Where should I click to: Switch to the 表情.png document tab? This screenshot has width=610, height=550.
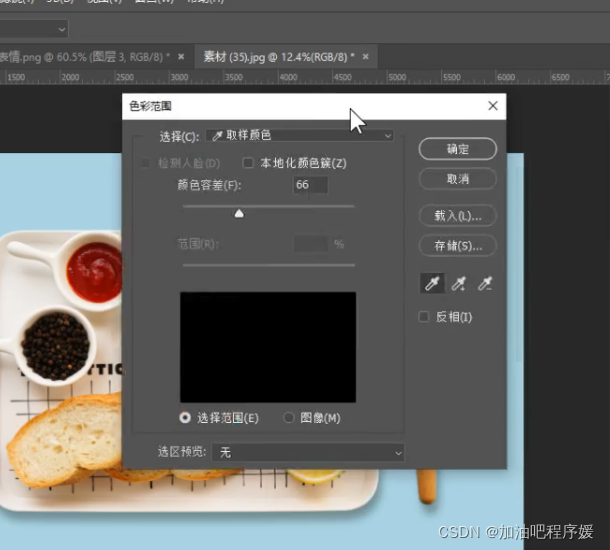pyautogui.click(x=85, y=57)
